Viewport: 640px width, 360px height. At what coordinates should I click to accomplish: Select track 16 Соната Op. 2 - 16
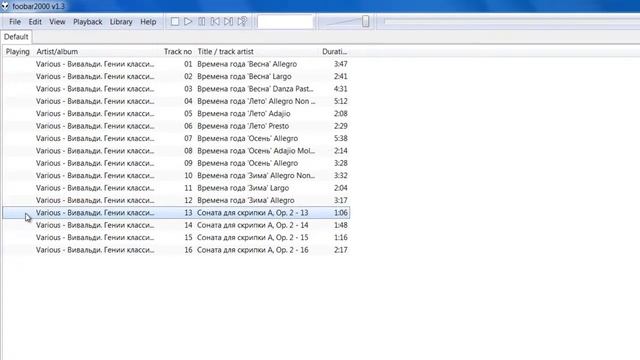pos(176,250)
